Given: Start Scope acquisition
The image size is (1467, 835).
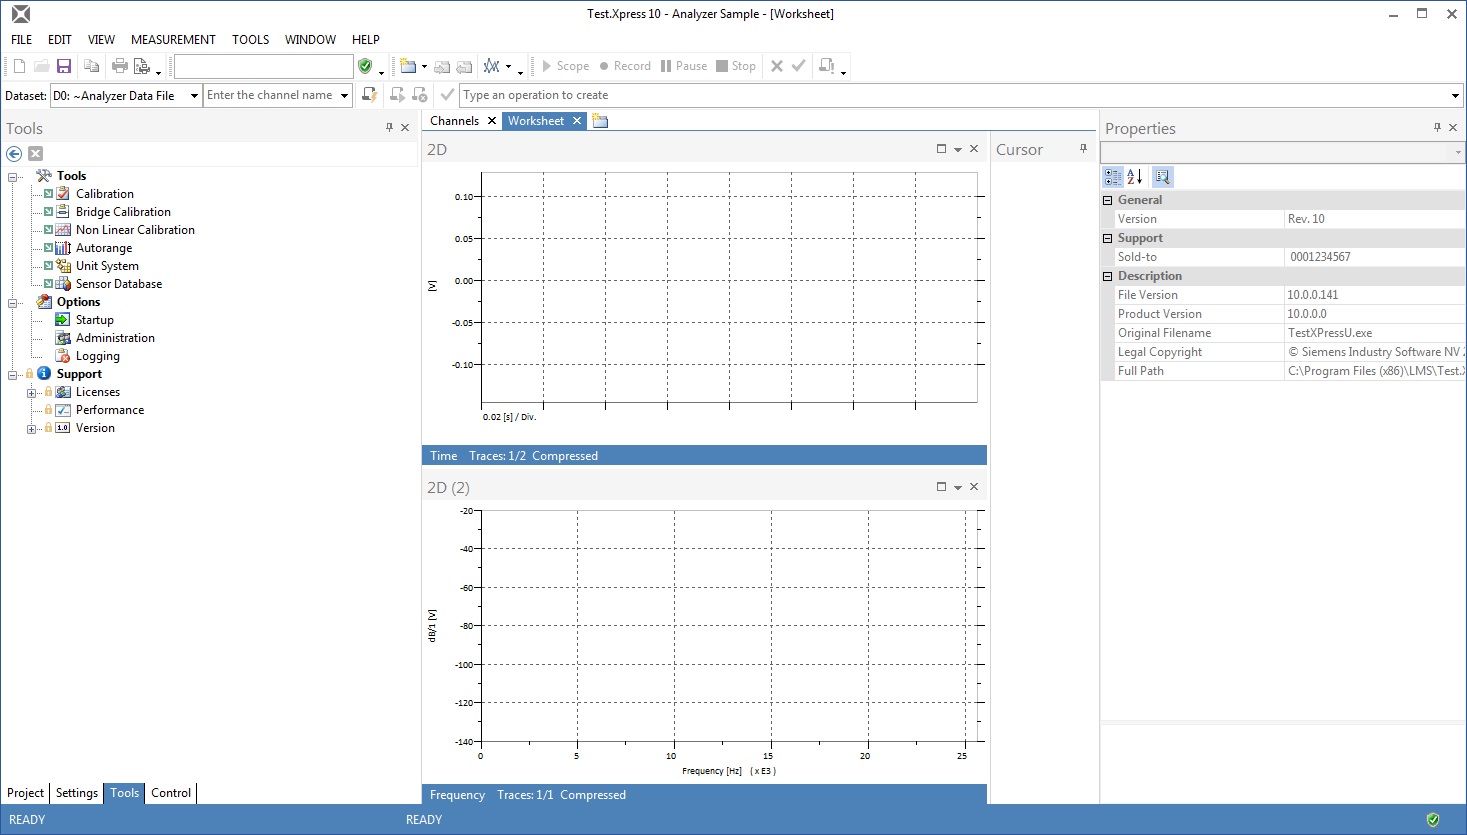Looking at the screenshot, I should pos(565,66).
